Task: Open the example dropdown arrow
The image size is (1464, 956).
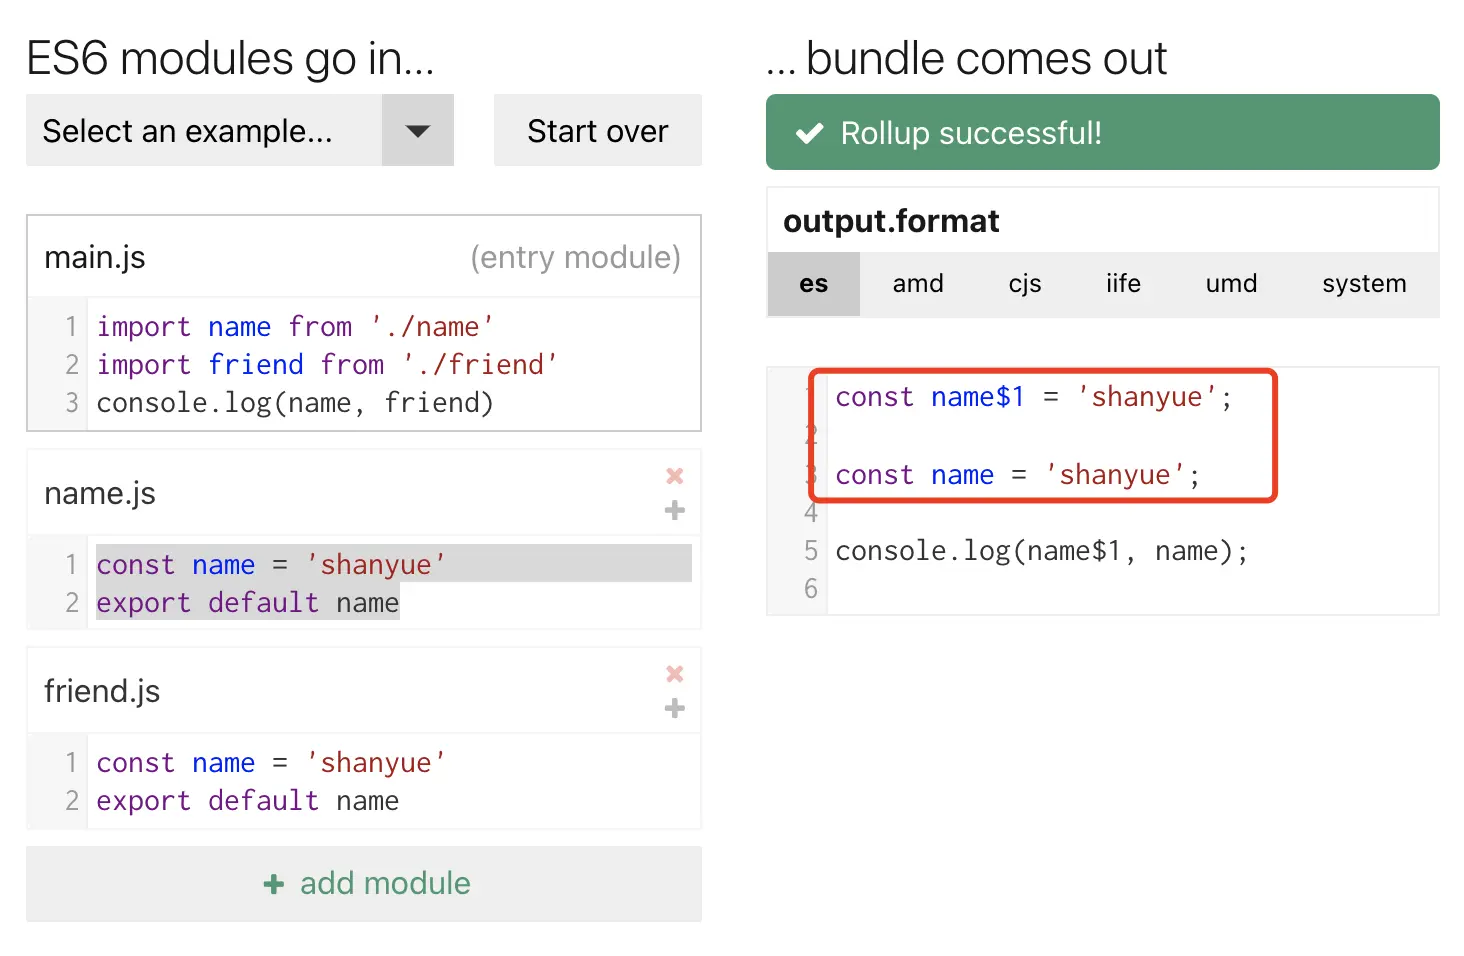Action: (x=418, y=131)
